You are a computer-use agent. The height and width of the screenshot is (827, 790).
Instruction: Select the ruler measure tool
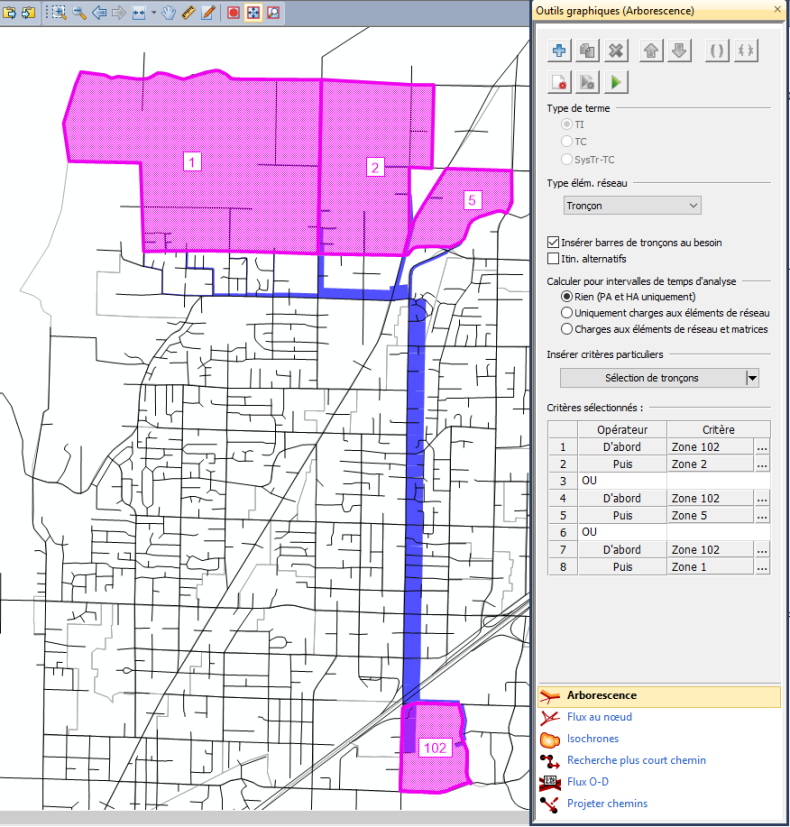click(188, 13)
